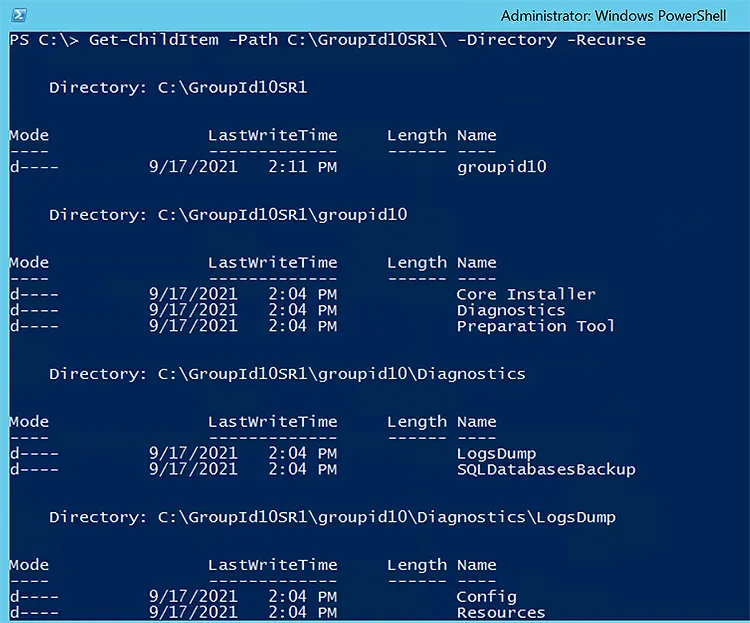Screen dimensions: 750x623
Task: Select the 'Resources' folder name
Action: (501, 612)
